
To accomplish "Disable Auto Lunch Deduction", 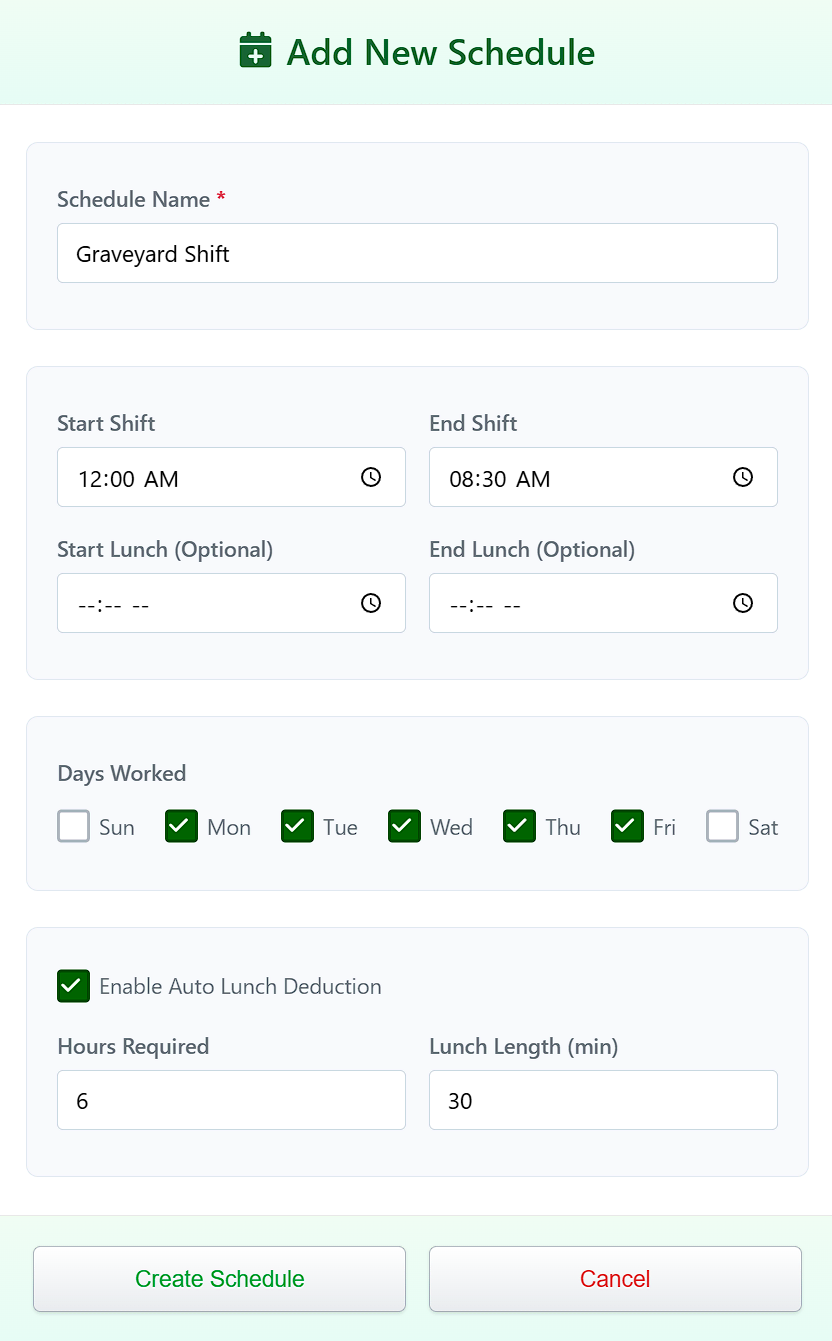I will tap(73, 986).
